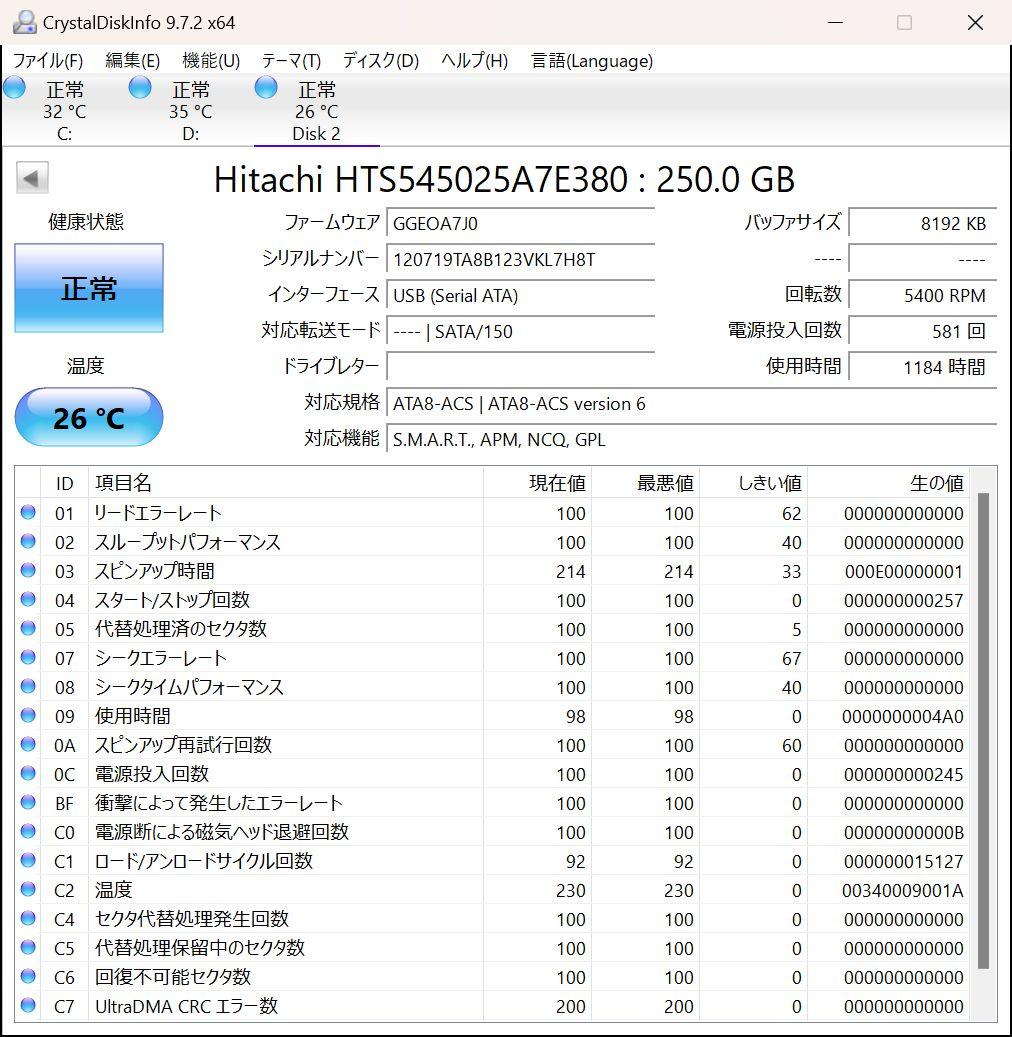1012x1037 pixels.
Task: Click status orb for ID C2 temperature row
Action: [x=28, y=890]
